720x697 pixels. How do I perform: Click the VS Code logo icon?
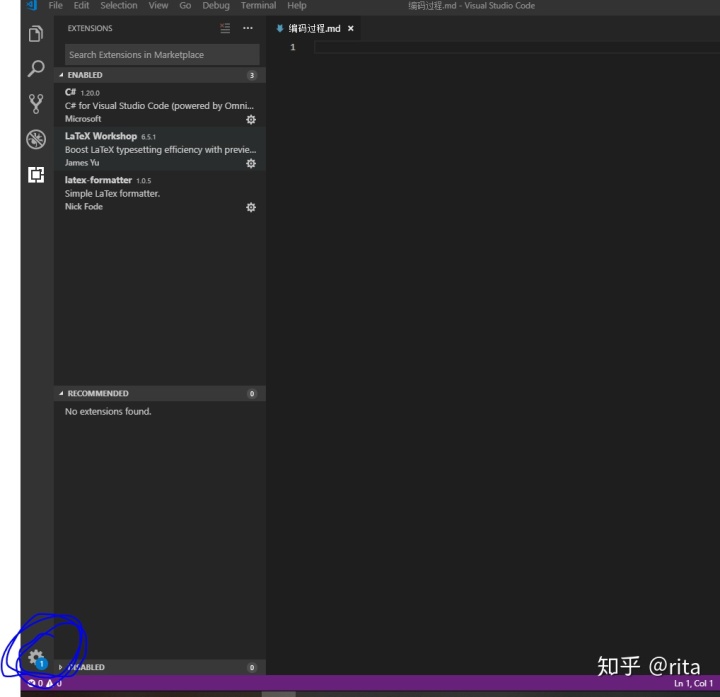coord(31,5)
